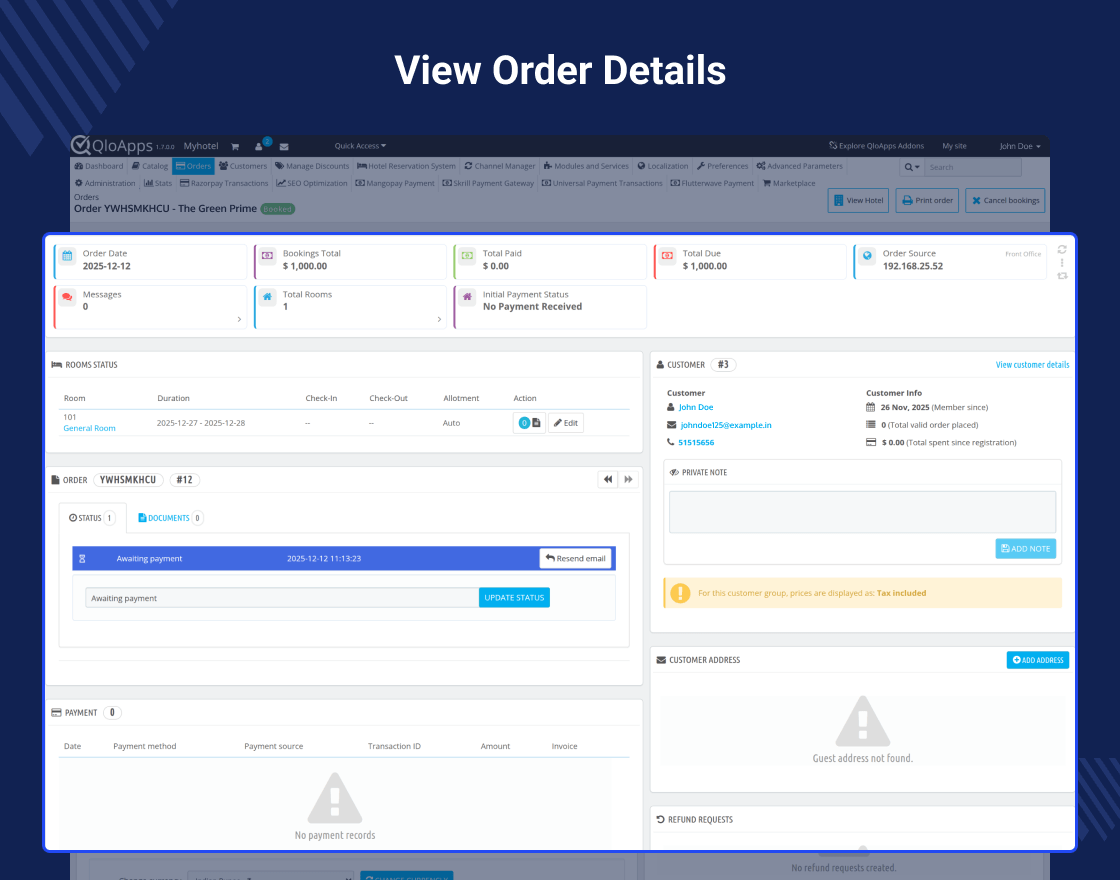
Task: Click the Initial Payment Status home icon
Action: (x=467, y=296)
